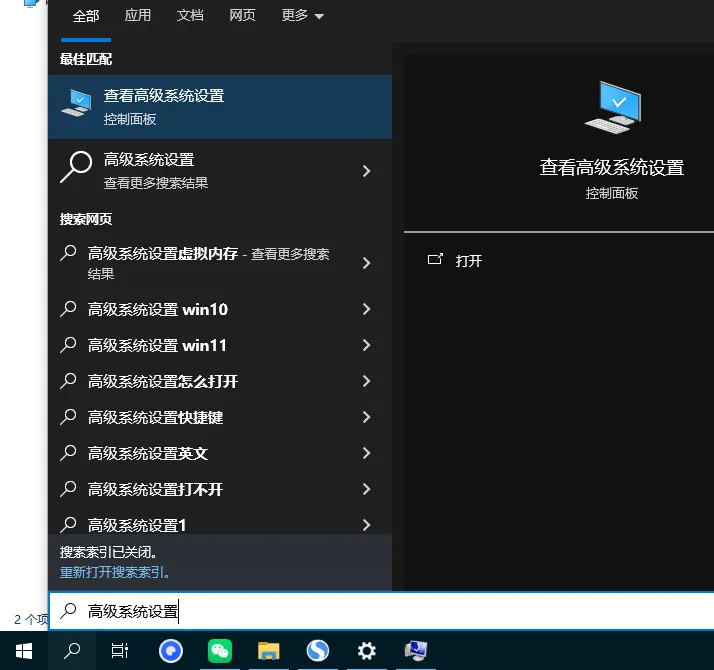714x670 pixels.
Task: Click 打开 in the preview pane
Action: click(469, 261)
